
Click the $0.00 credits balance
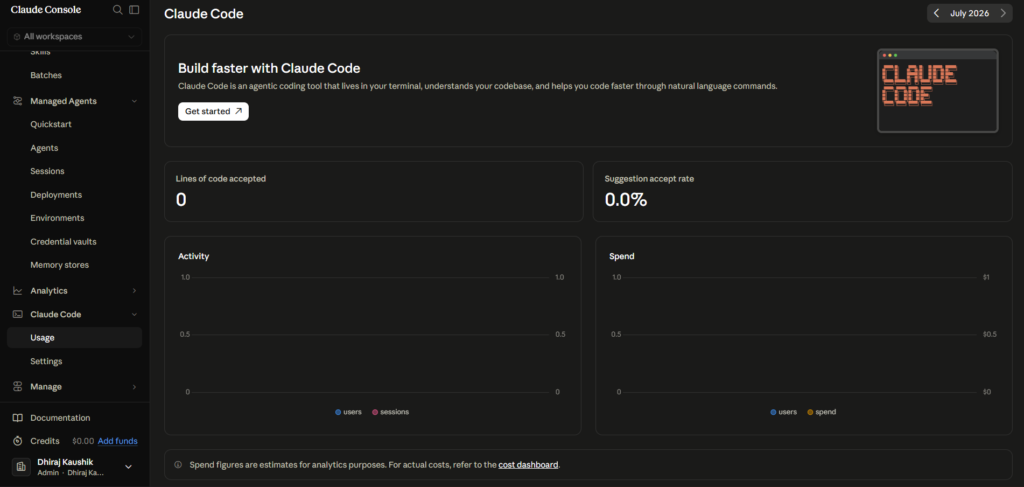[83, 441]
